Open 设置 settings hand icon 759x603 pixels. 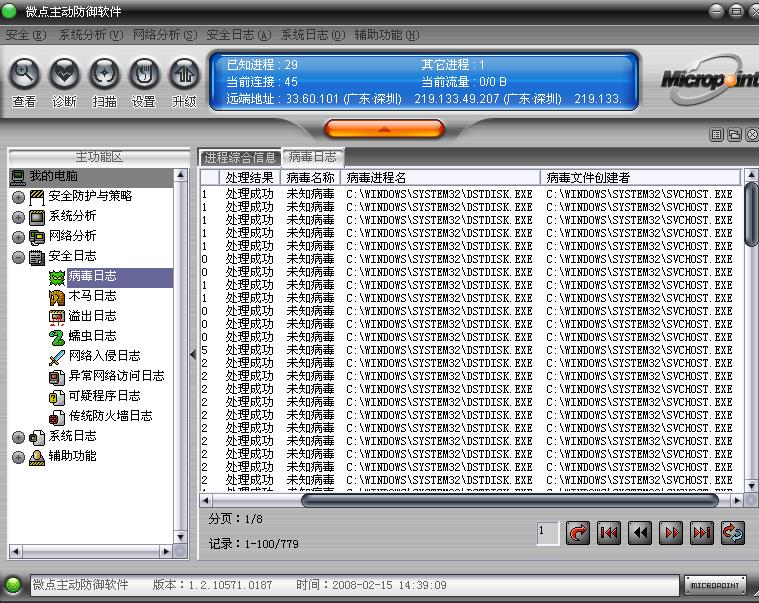144,74
